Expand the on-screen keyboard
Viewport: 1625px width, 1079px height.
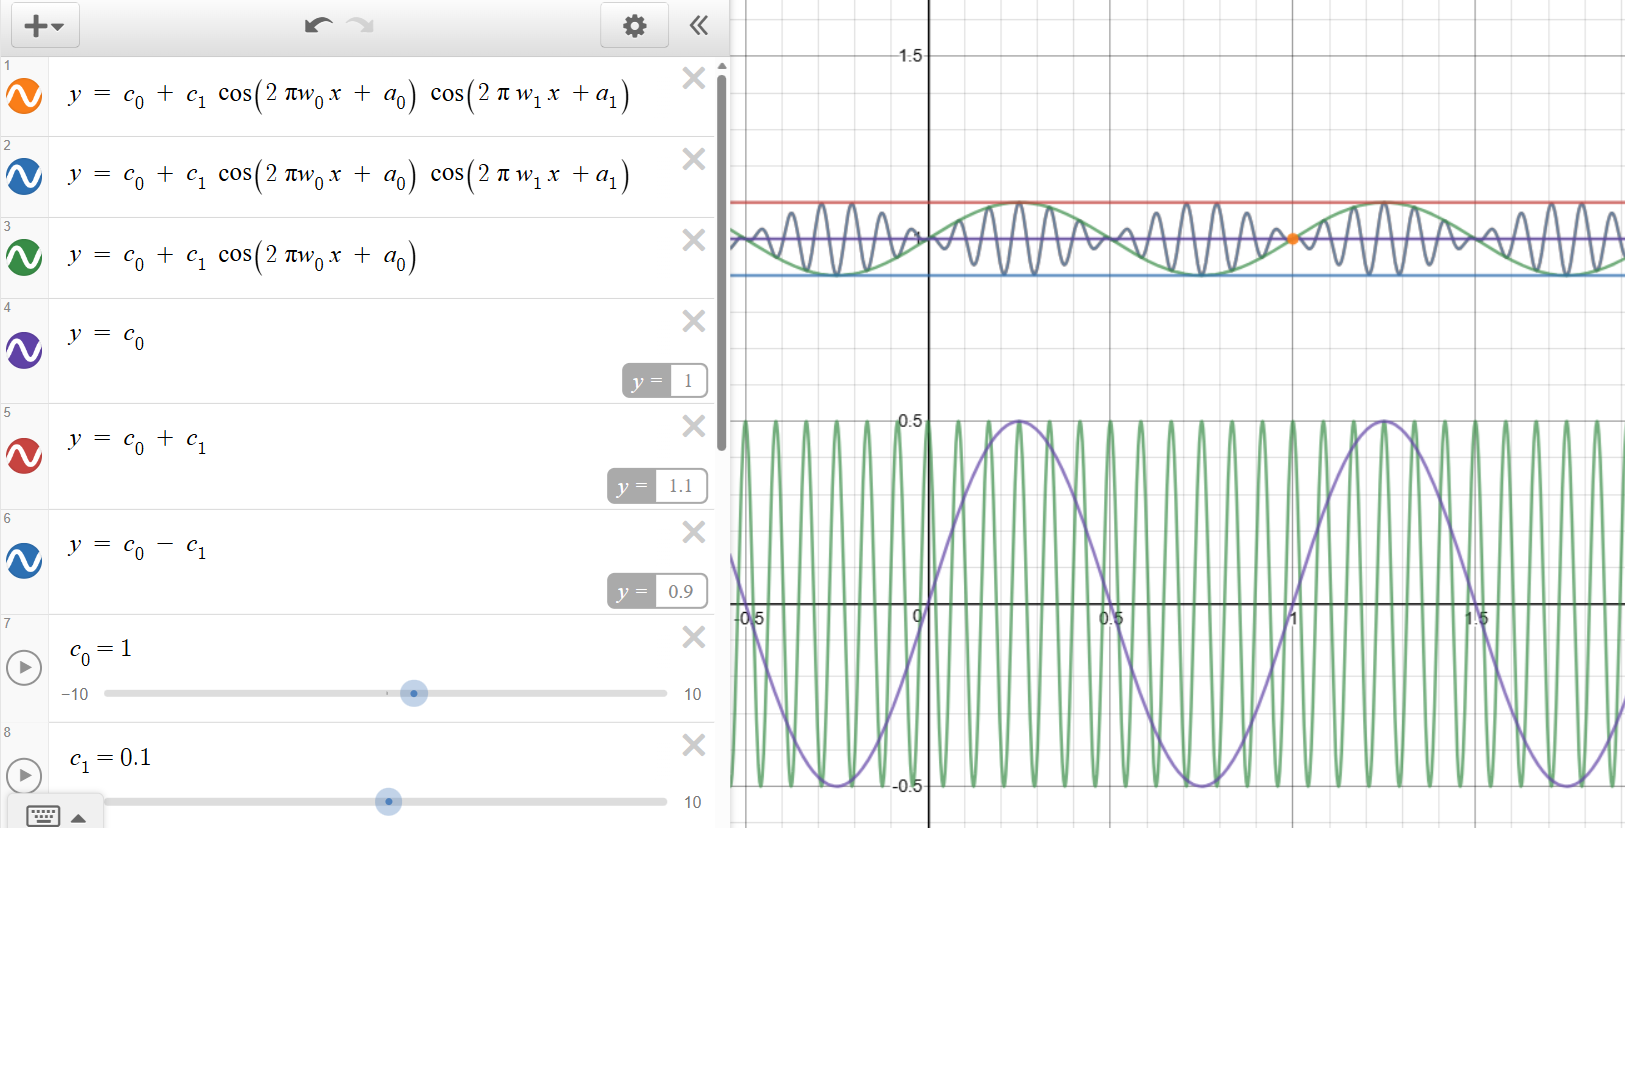(55, 816)
